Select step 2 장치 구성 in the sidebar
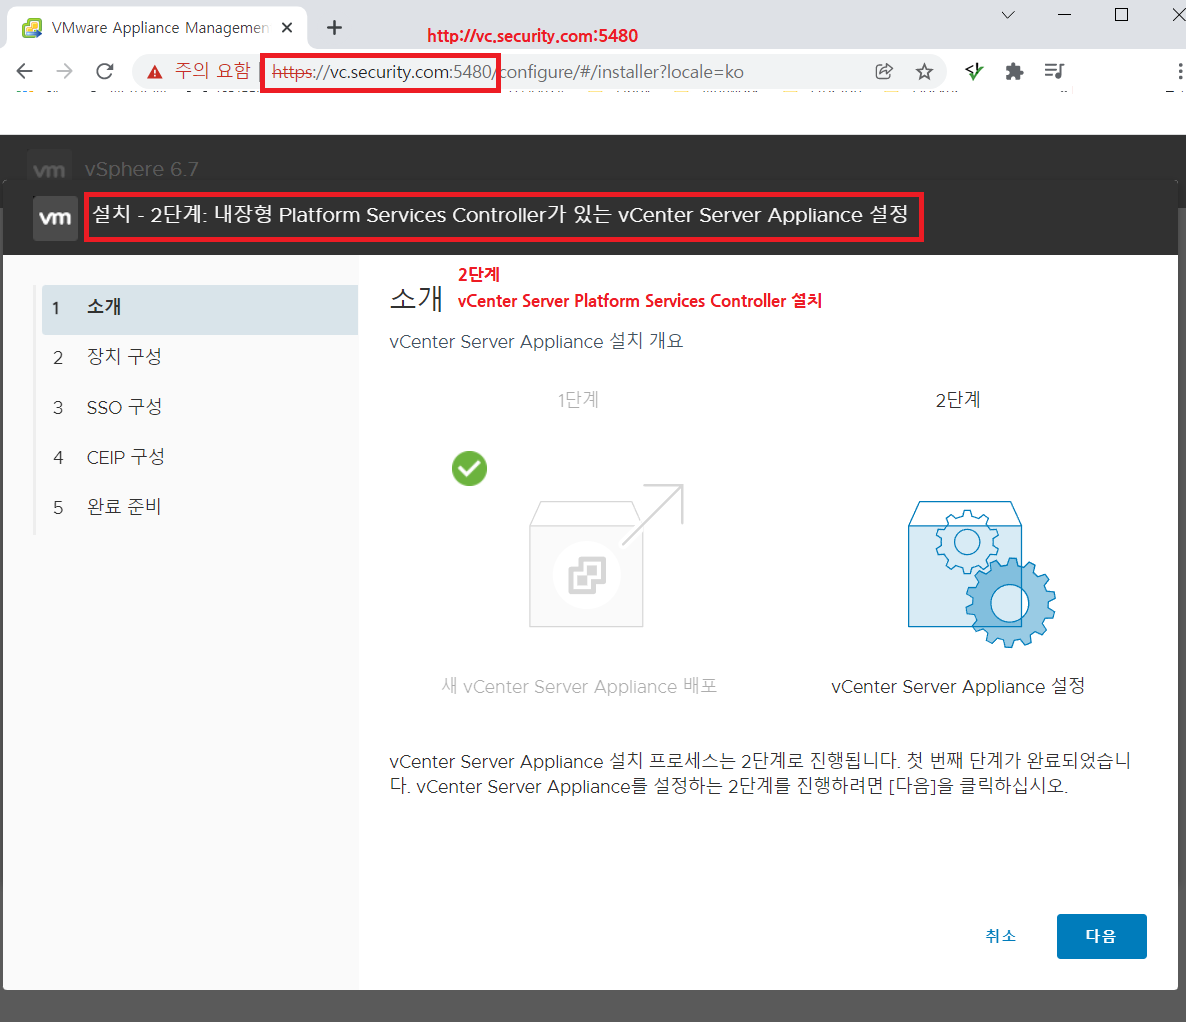The height and width of the screenshot is (1022, 1186). point(200,357)
